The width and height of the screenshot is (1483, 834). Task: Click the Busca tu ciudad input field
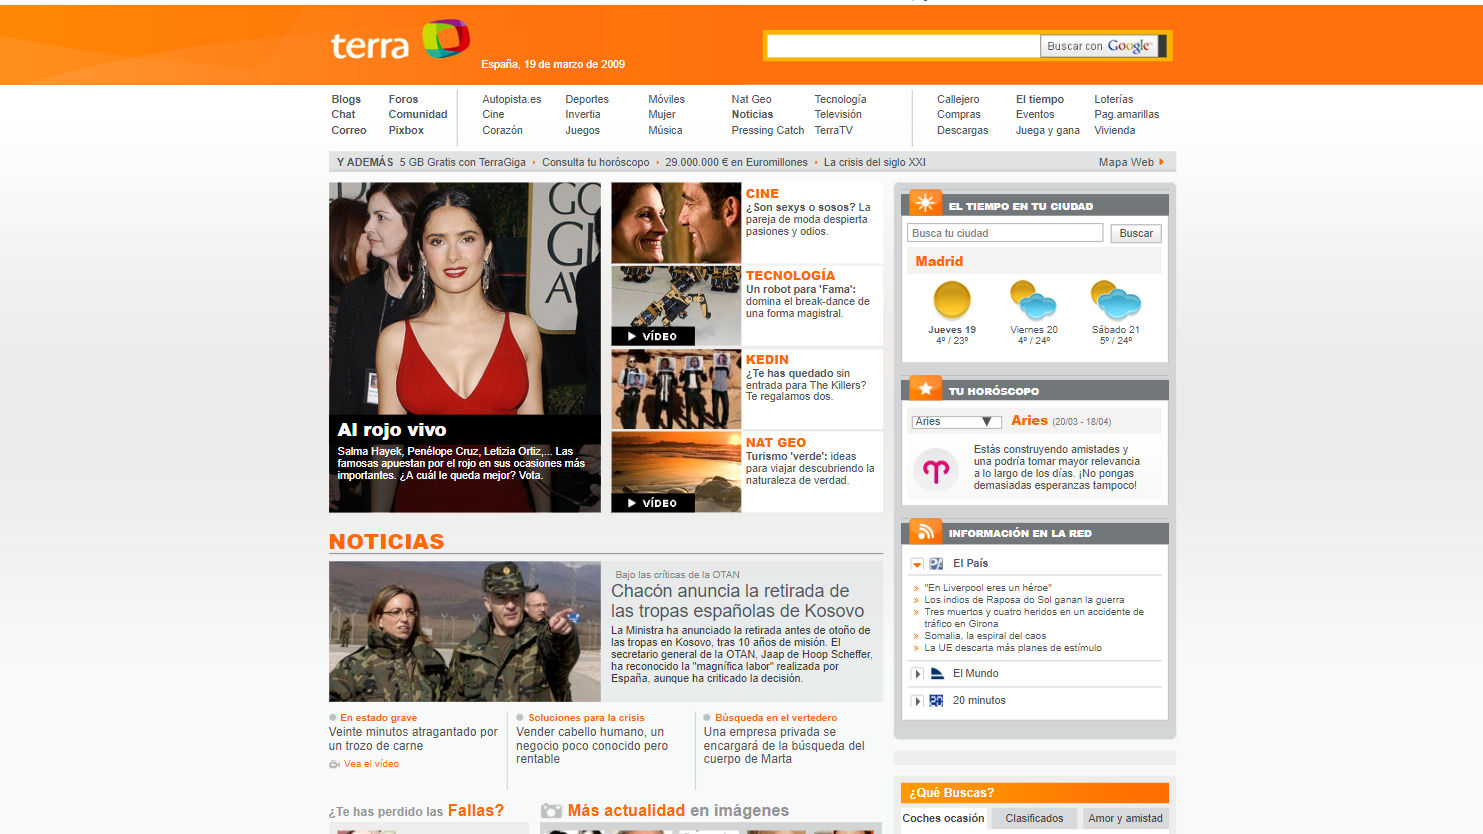coord(1004,233)
